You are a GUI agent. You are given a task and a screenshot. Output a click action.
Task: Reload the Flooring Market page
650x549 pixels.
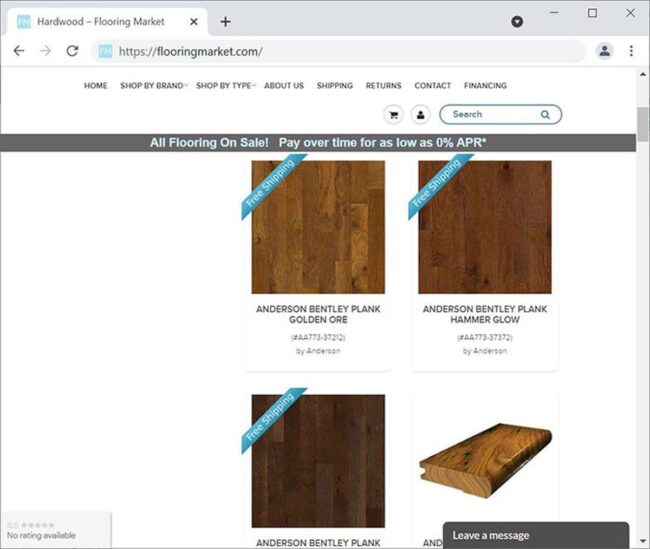(x=73, y=51)
